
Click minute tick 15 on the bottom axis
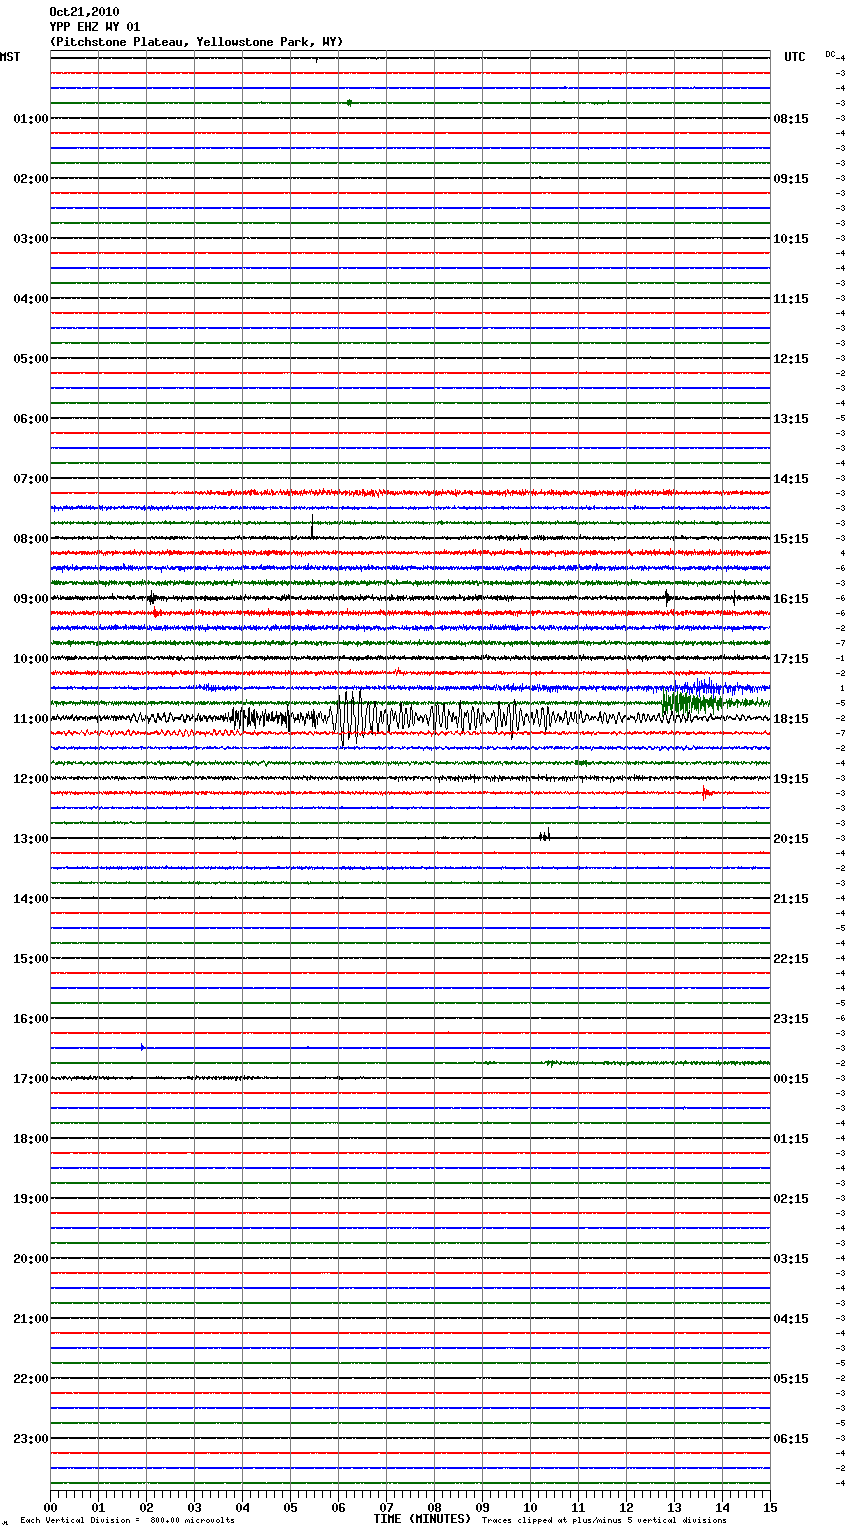click(770, 1507)
